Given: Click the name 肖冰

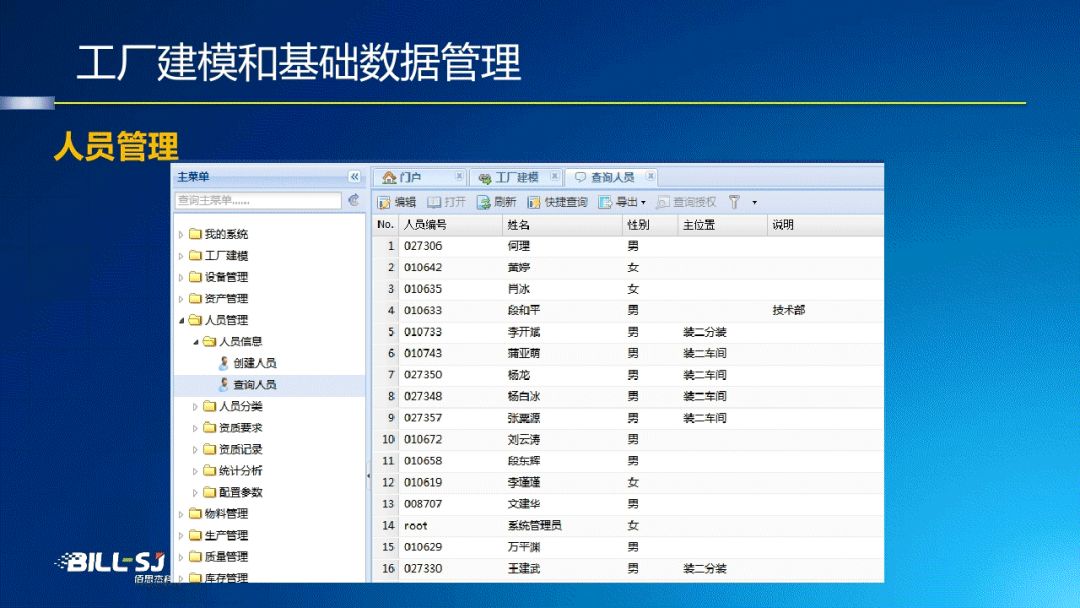Looking at the screenshot, I should coord(519,289).
